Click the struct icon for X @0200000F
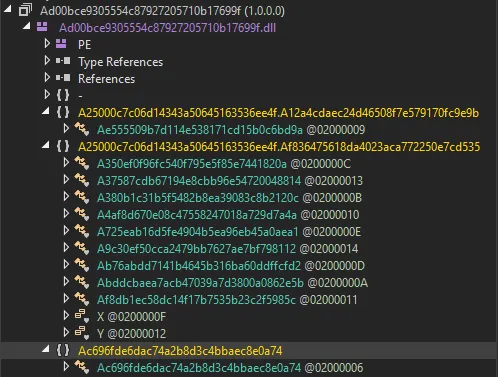 82,316
